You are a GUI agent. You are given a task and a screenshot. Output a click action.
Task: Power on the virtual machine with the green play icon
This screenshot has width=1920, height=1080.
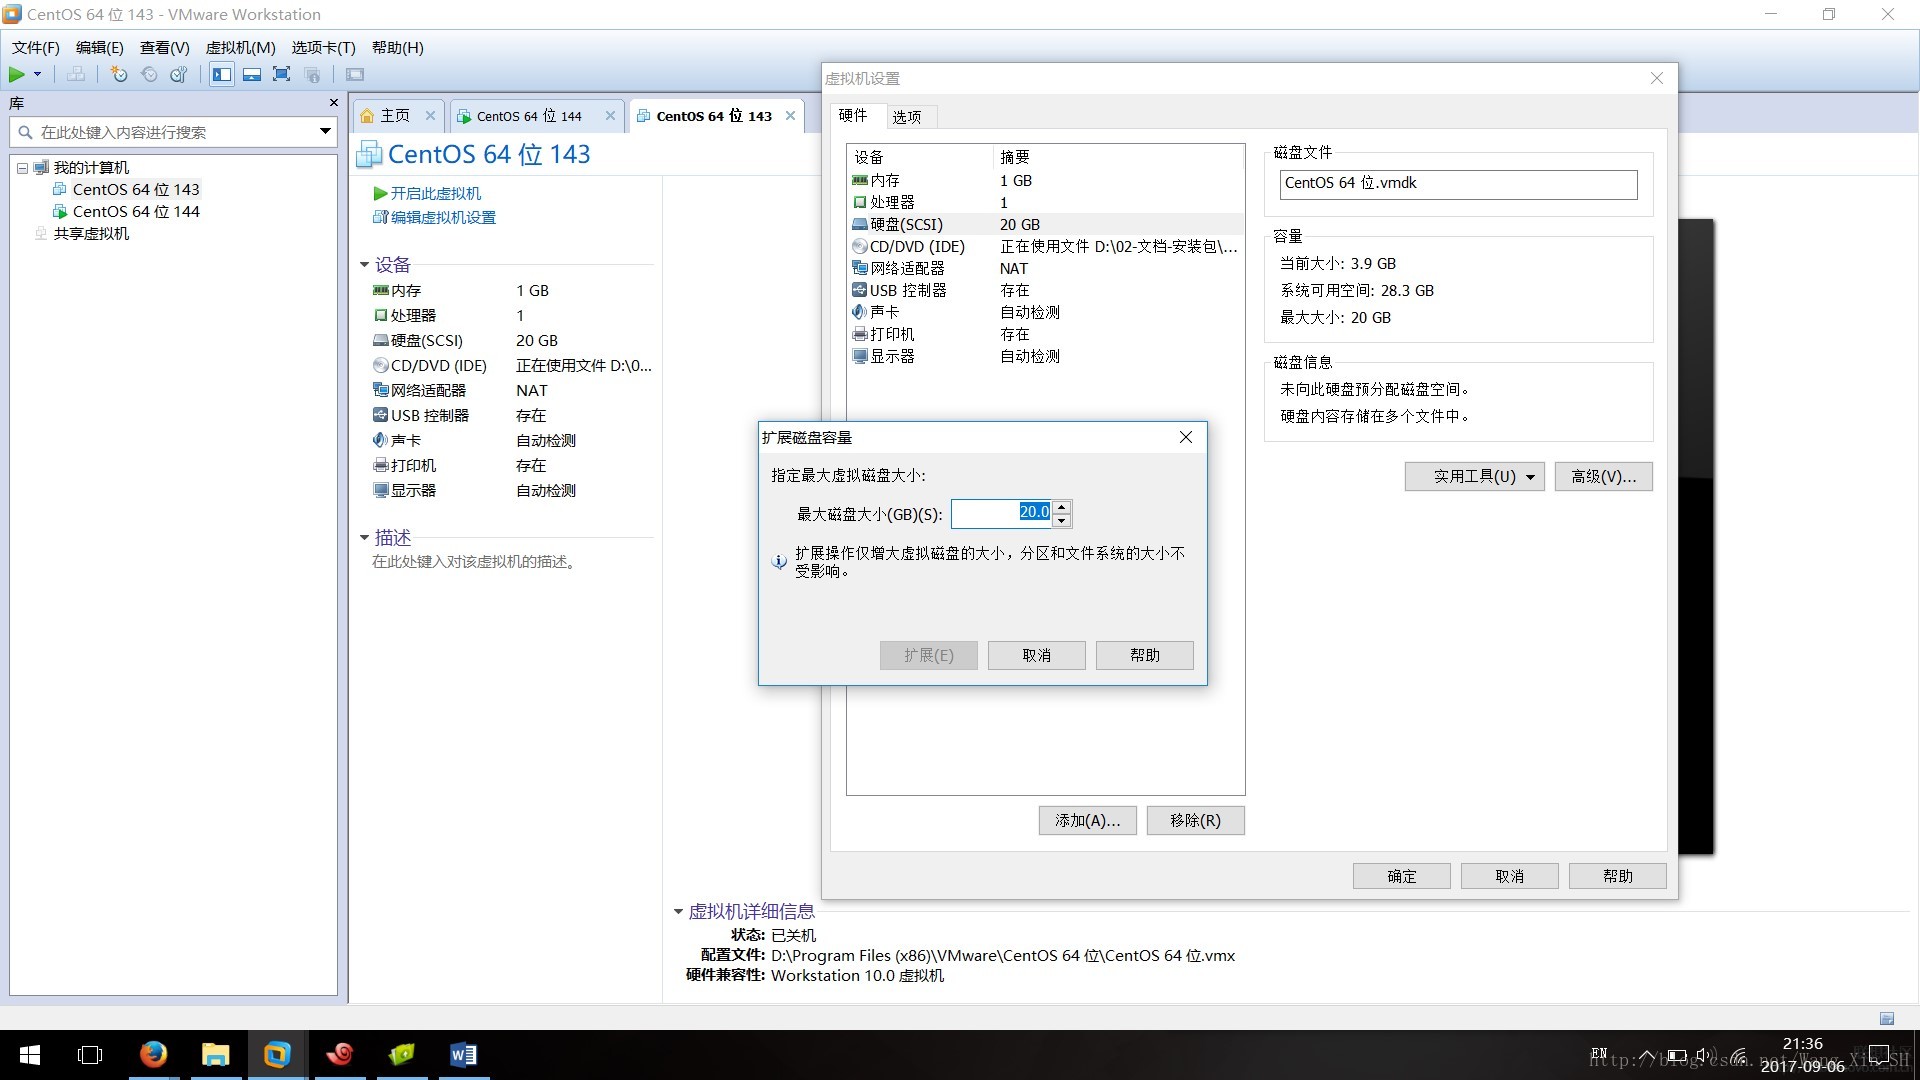click(x=18, y=74)
